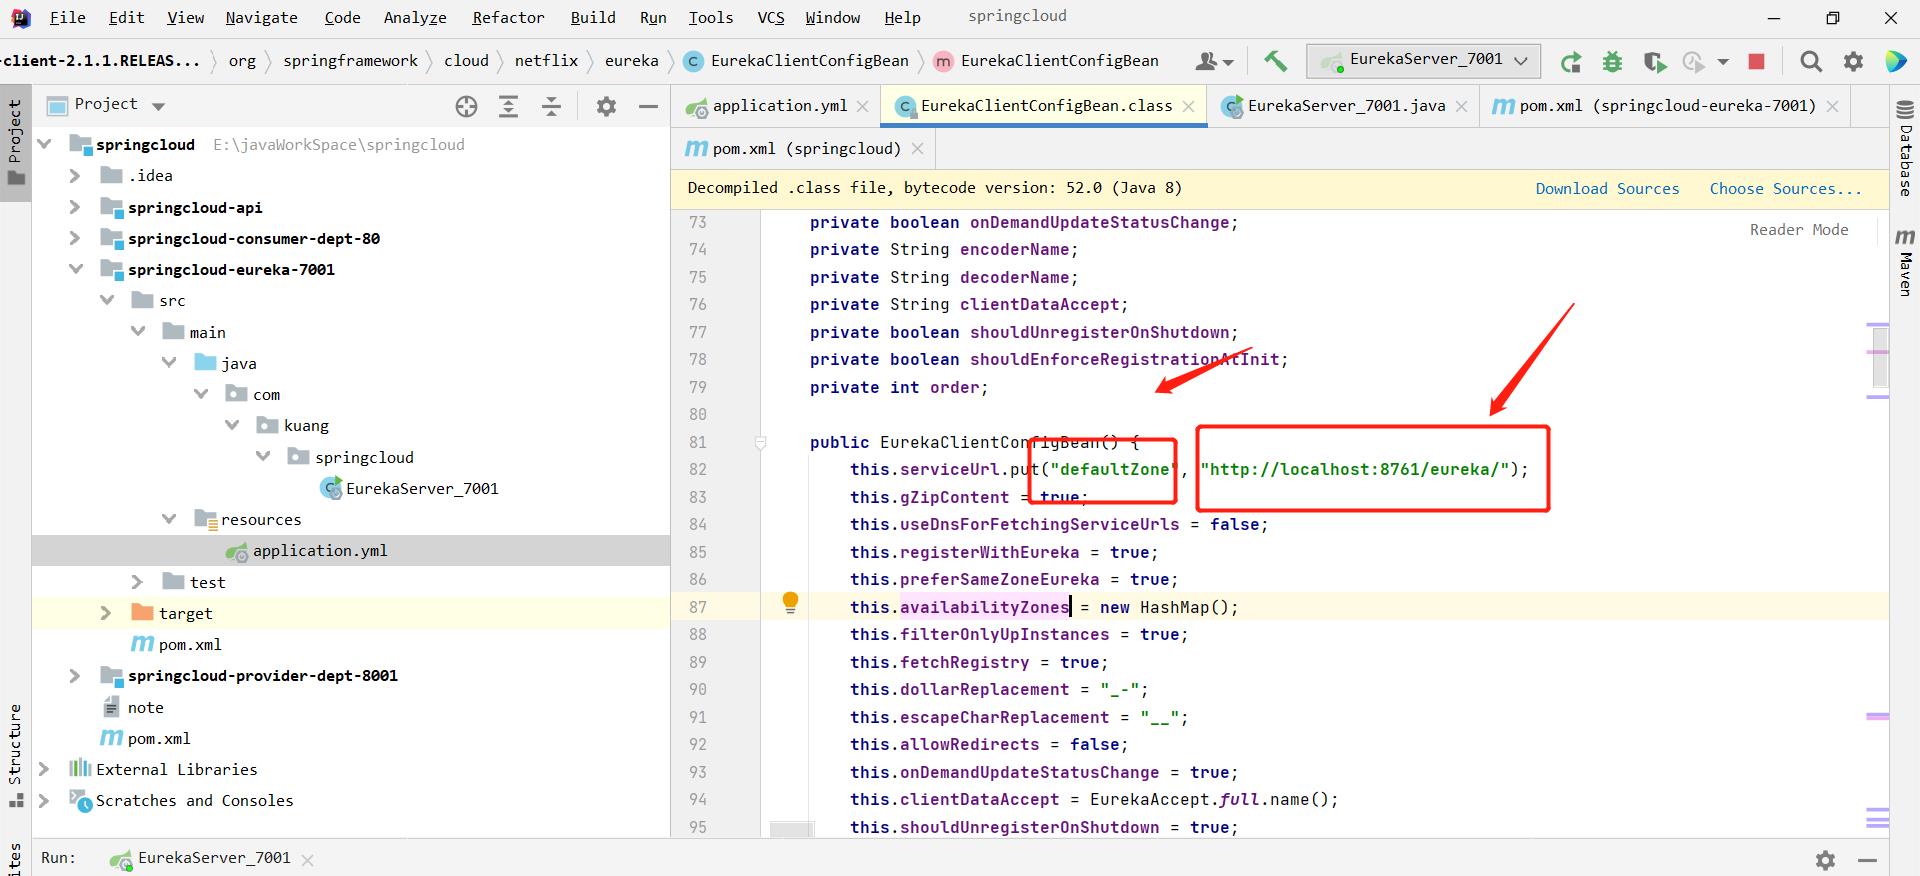Click the cloud breadcrumb in navigation bar
This screenshot has height=876, width=1920.
click(x=466, y=61)
